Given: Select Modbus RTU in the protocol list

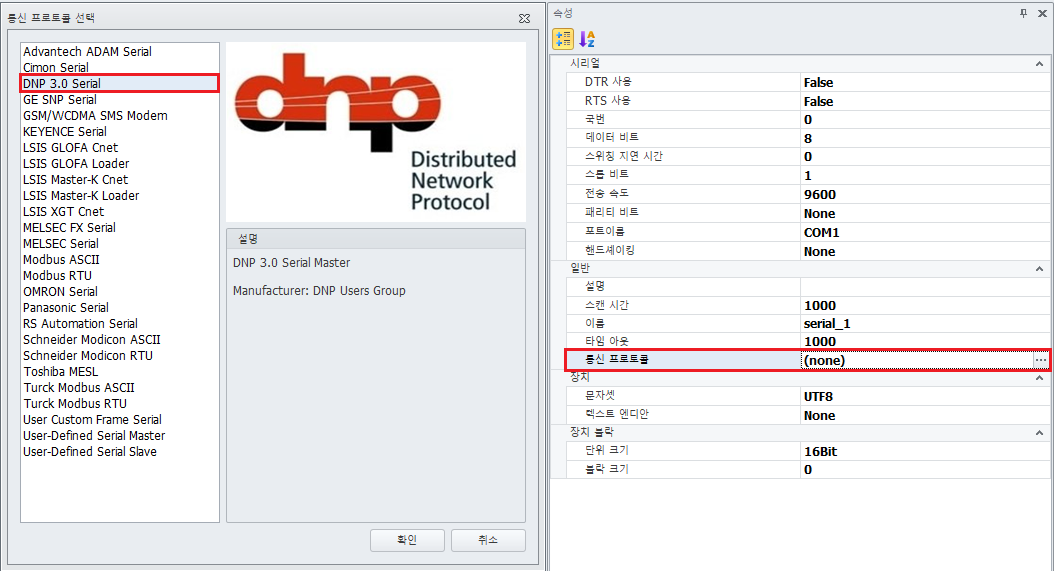Looking at the screenshot, I should (x=58, y=276).
